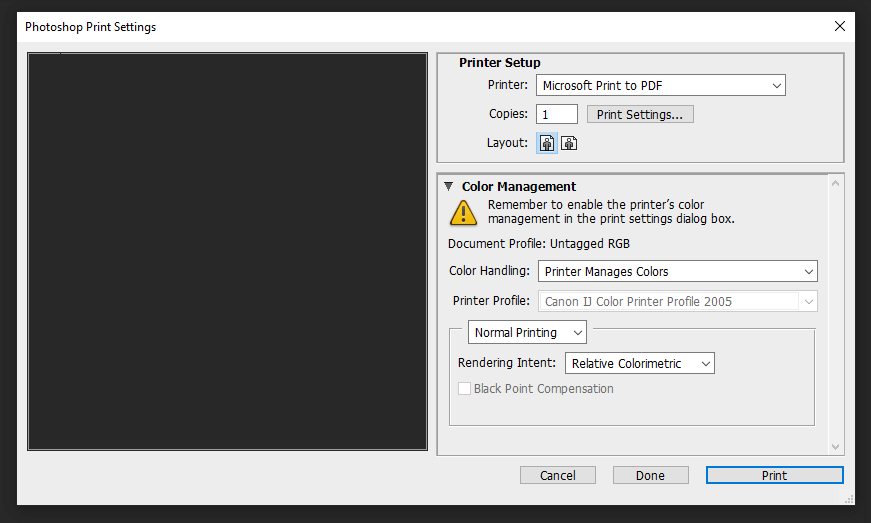Click the Cancel button
The width and height of the screenshot is (871, 523).
pos(558,475)
